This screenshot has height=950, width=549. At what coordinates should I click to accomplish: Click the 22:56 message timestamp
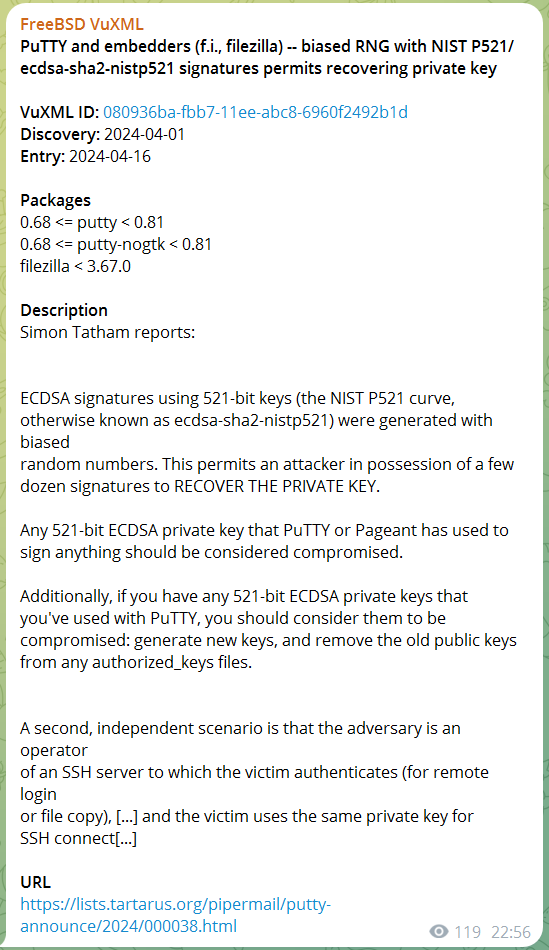(511, 931)
